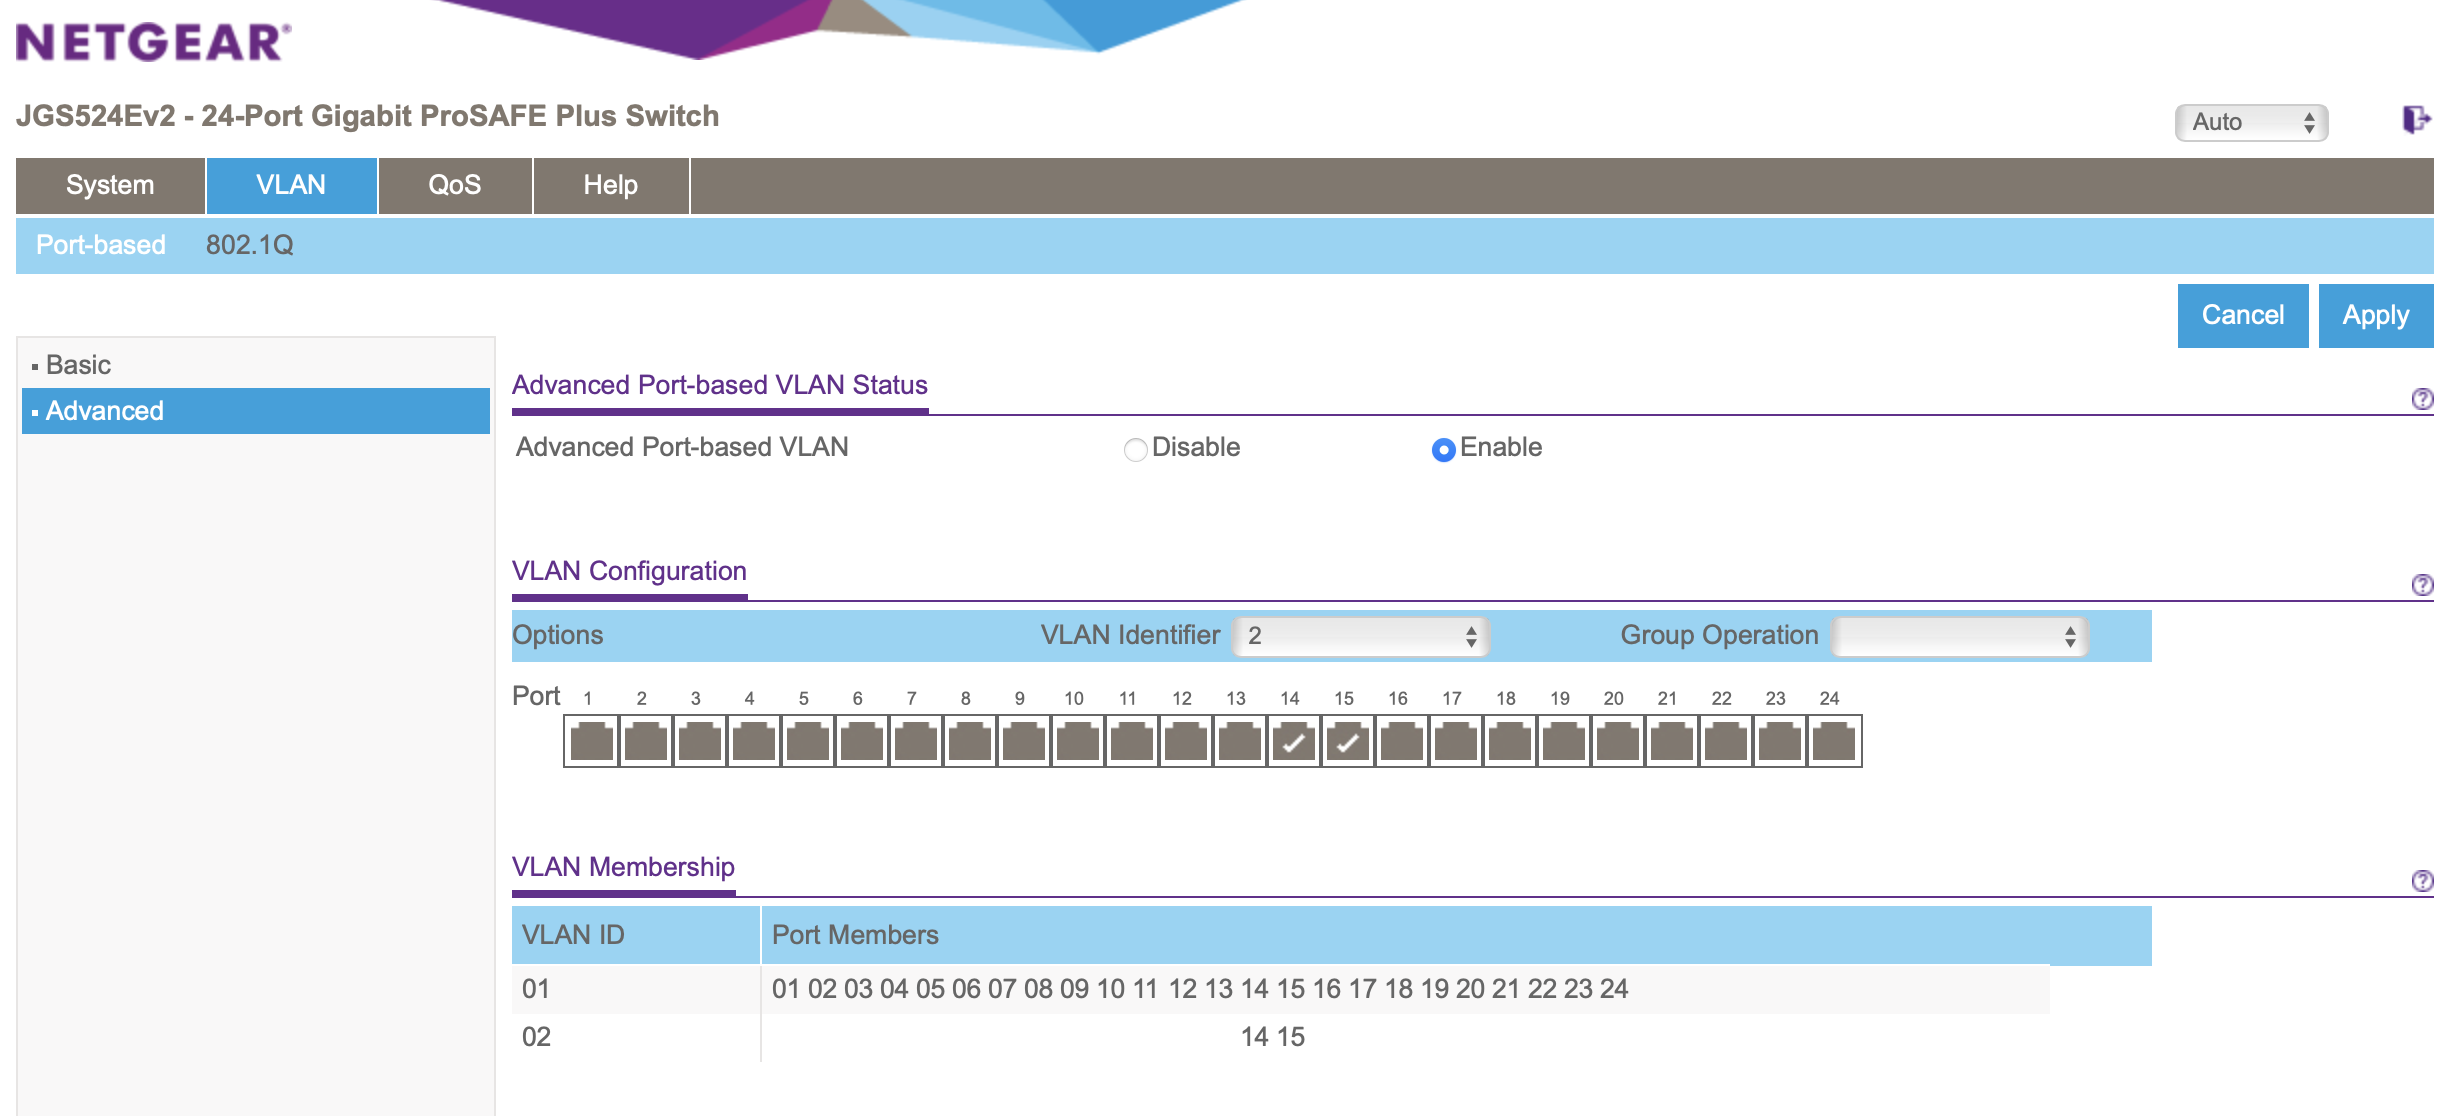The width and height of the screenshot is (2464, 1116).
Task: Select port 1 icon in port grid
Action: tap(592, 742)
